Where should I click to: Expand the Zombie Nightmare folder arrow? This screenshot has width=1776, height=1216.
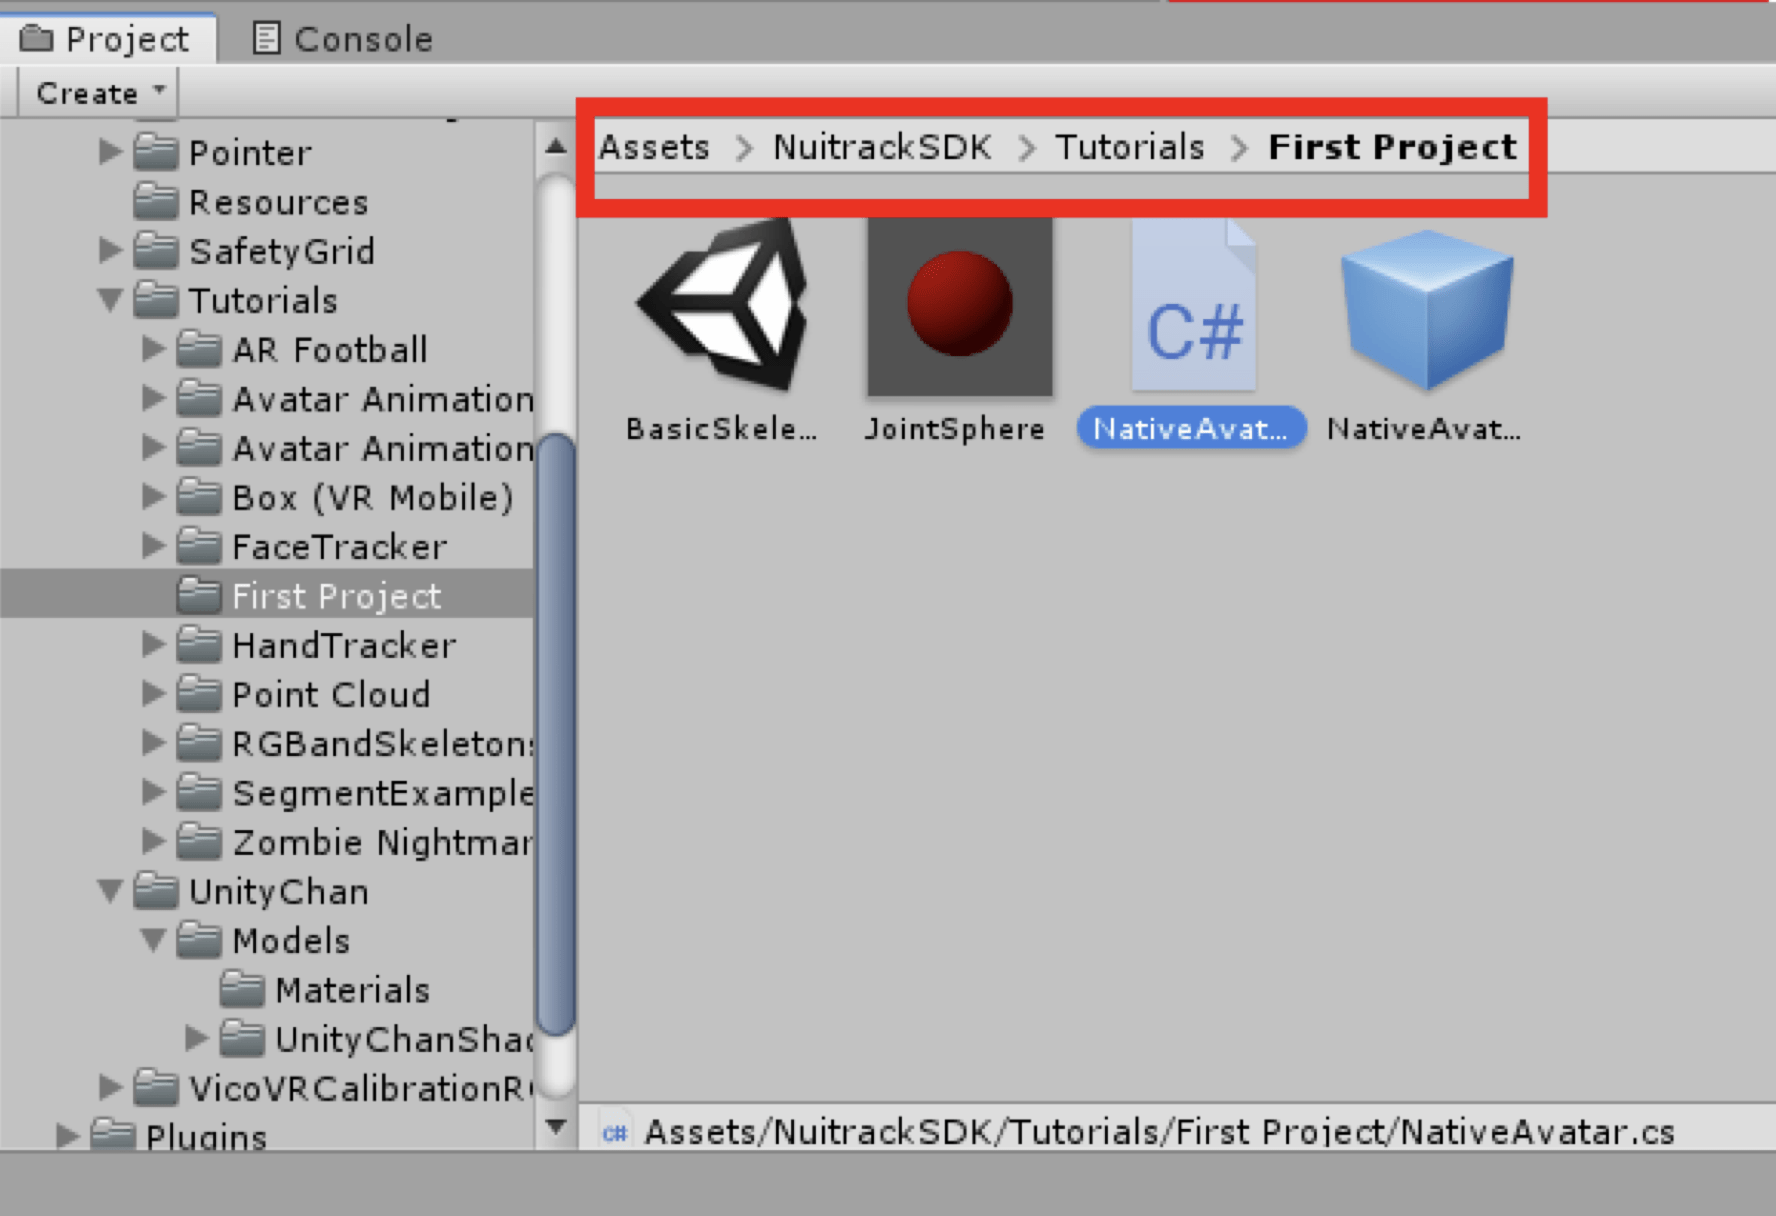click(x=153, y=842)
